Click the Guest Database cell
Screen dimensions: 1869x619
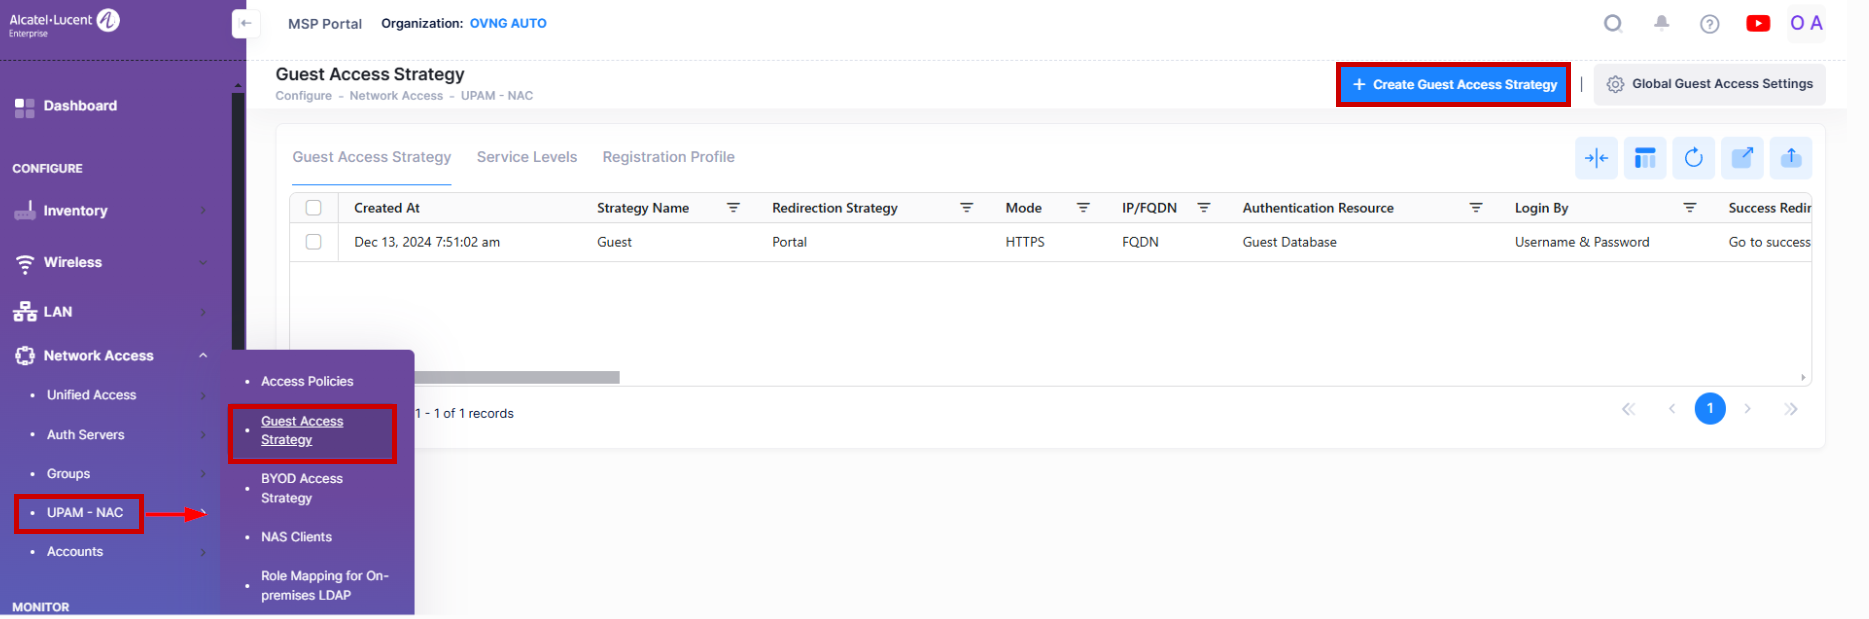coord(1290,242)
